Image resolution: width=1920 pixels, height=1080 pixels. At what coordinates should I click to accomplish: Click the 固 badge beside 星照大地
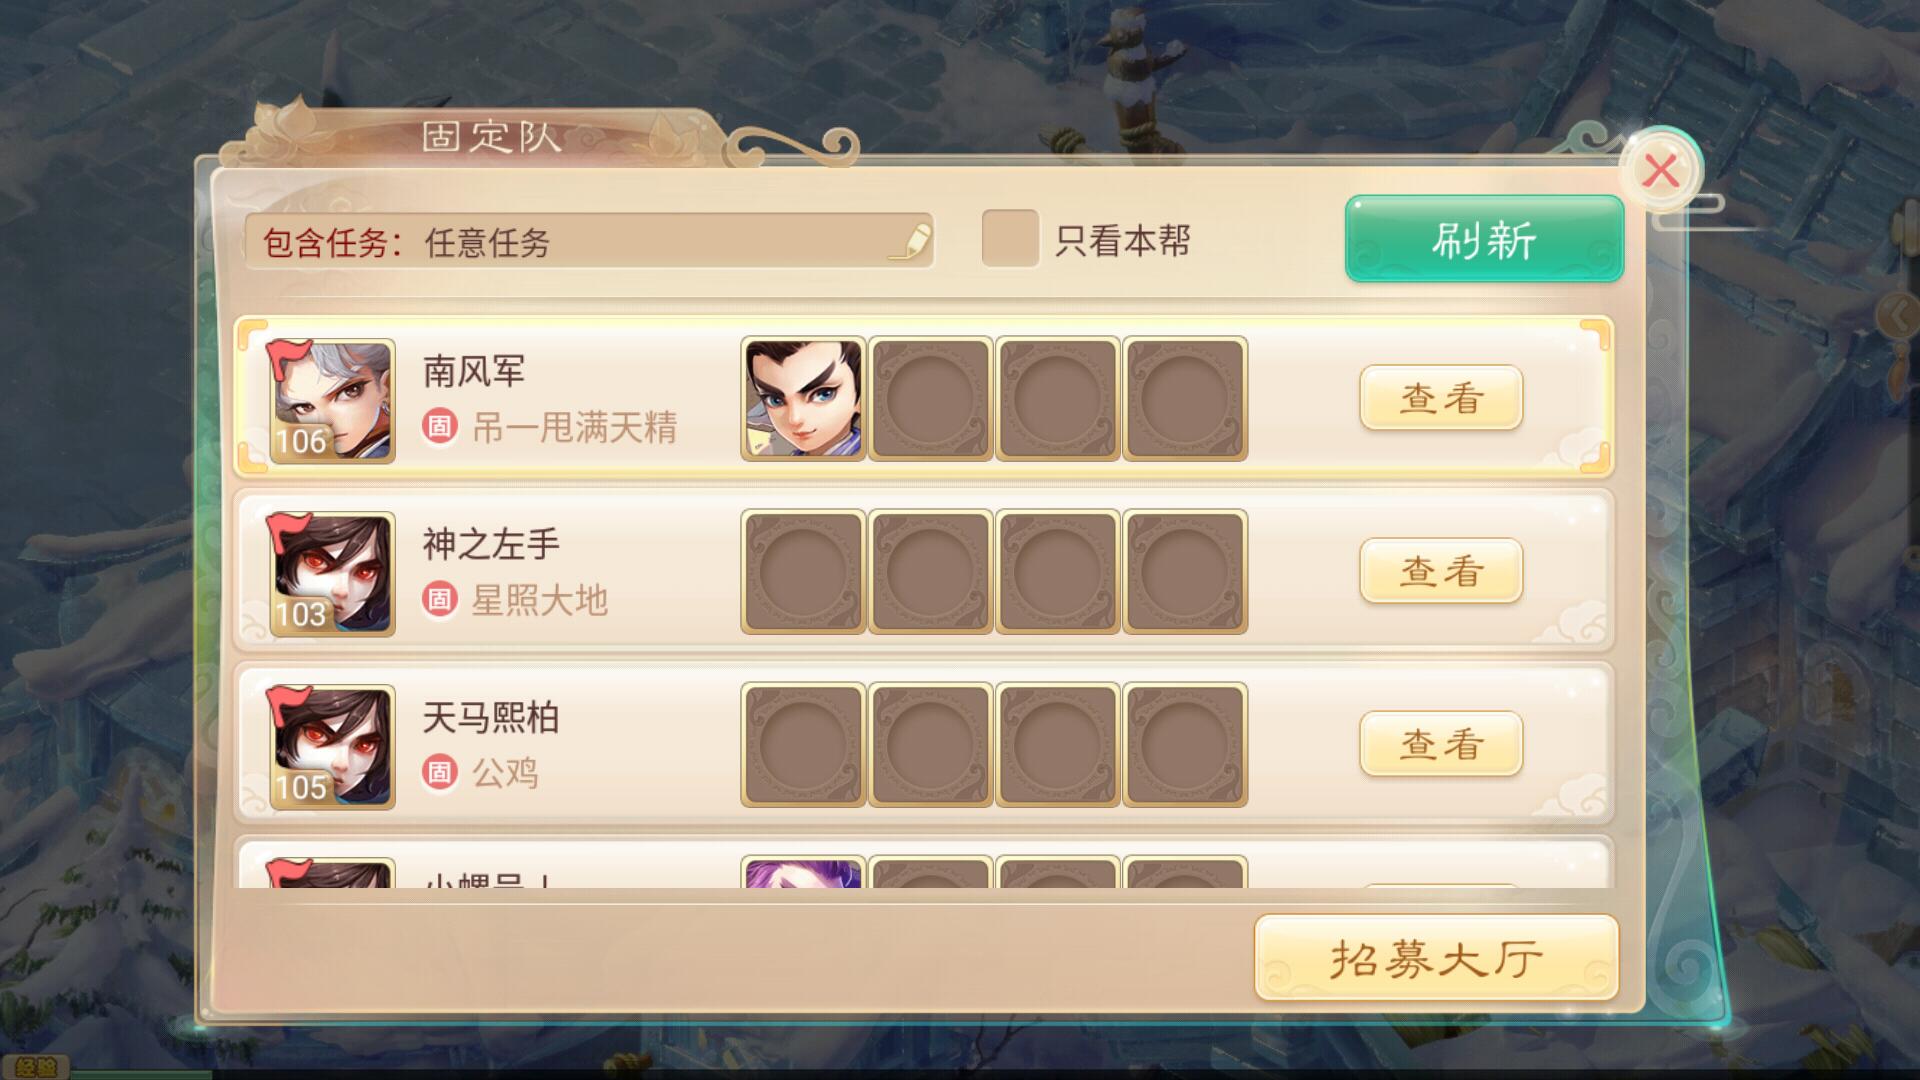[x=439, y=600]
